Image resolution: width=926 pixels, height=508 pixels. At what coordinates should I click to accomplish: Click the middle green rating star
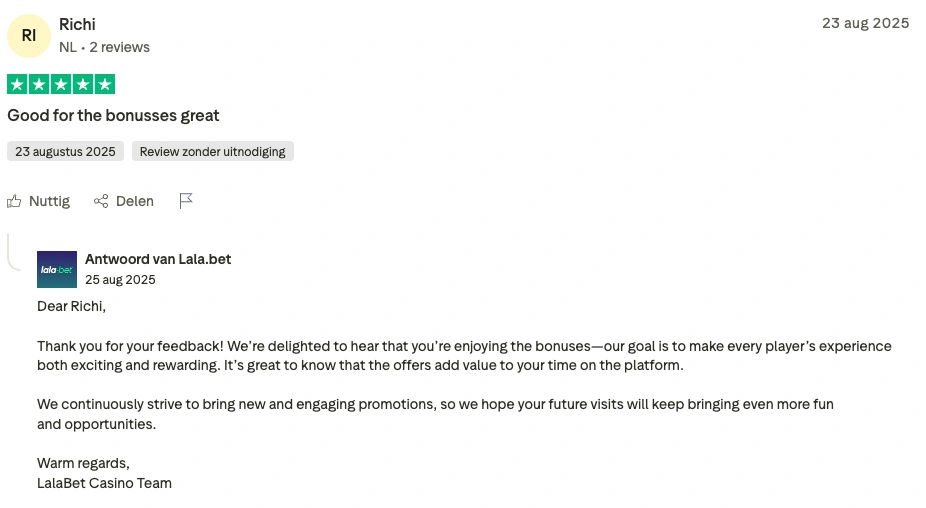(61, 84)
